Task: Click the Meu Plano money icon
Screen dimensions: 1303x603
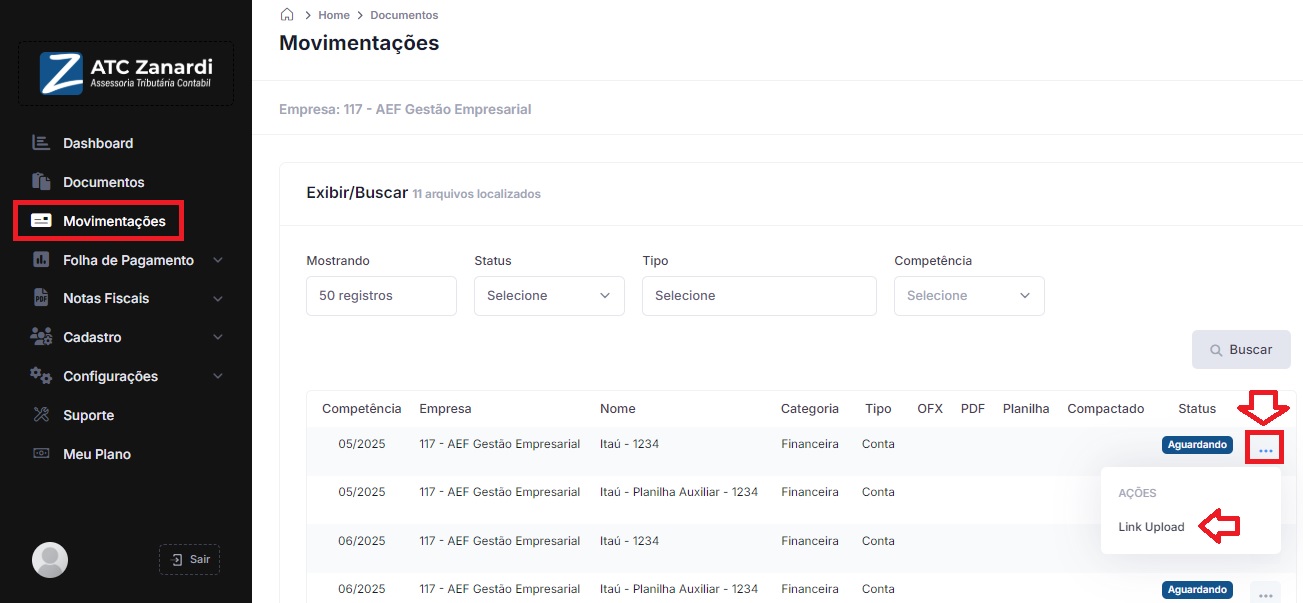Action: (41, 454)
